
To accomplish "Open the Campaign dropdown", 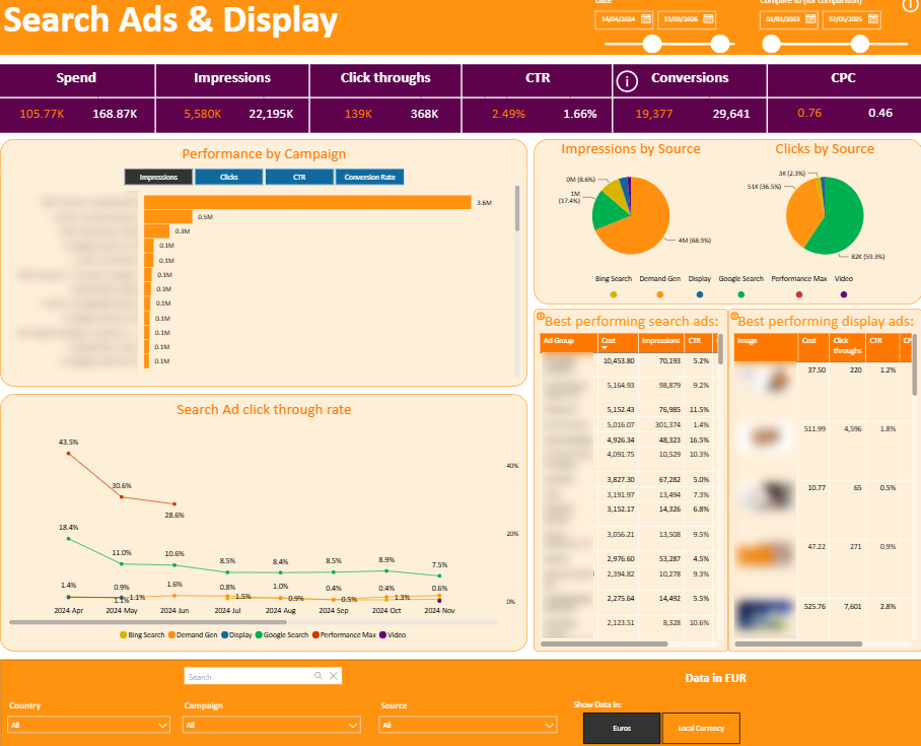I will pyautogui.click(x=271, y=725).
